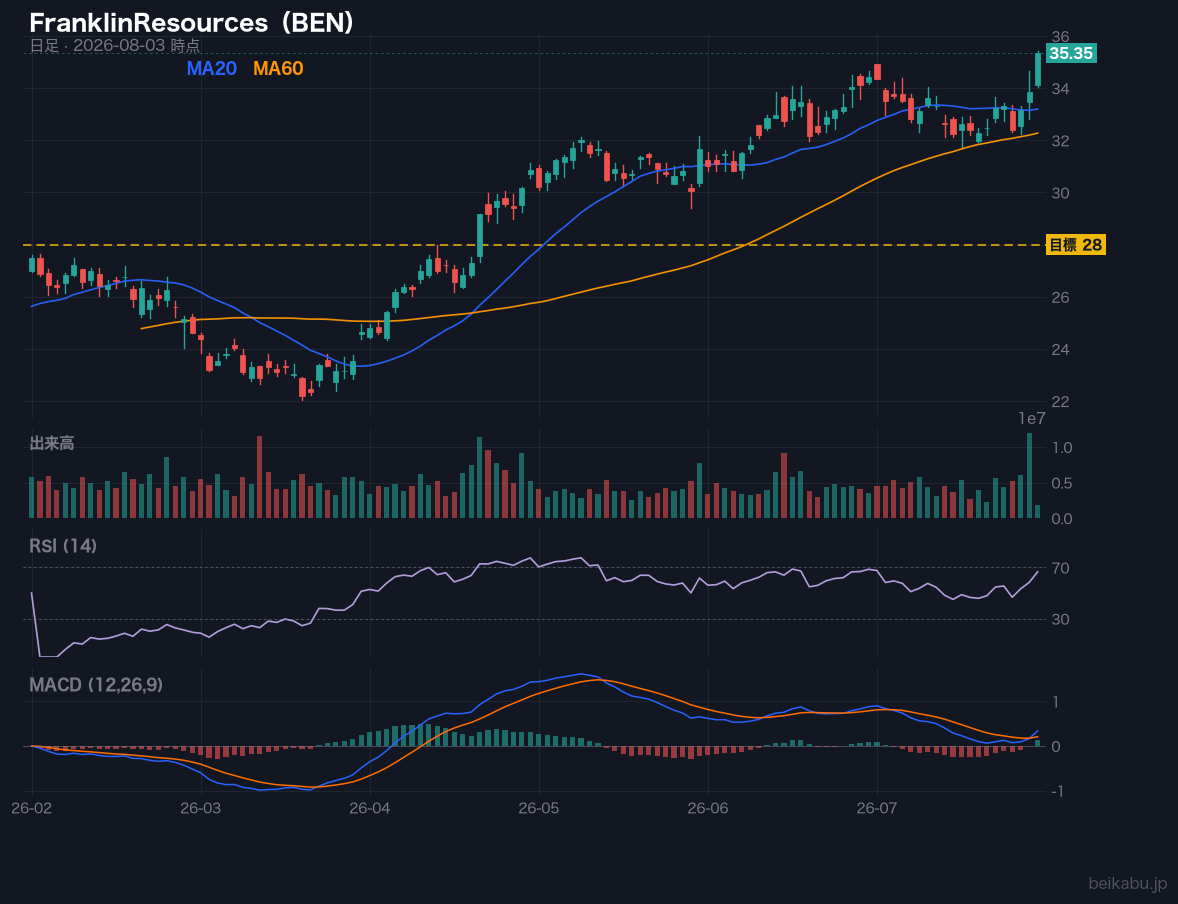Viewport: 1178px width, 904px height.
Task: Click the 26-02 x-axis date label
Action: pyautogui.click(x=32, y=809)
